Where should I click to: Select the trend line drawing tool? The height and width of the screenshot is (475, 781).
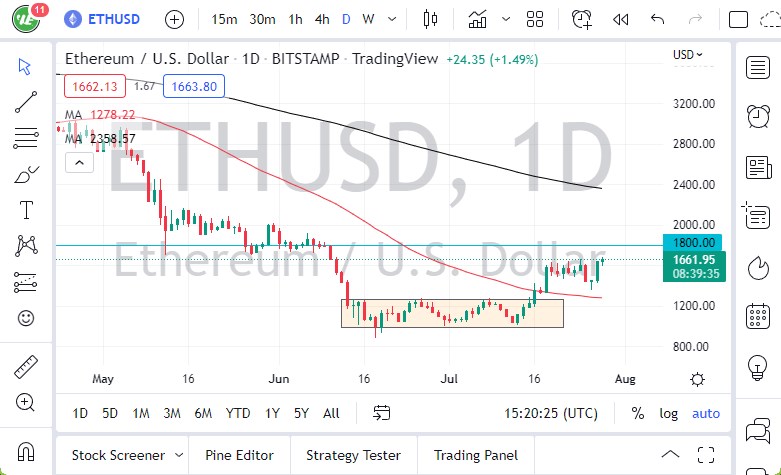click(x=26, y=102)
